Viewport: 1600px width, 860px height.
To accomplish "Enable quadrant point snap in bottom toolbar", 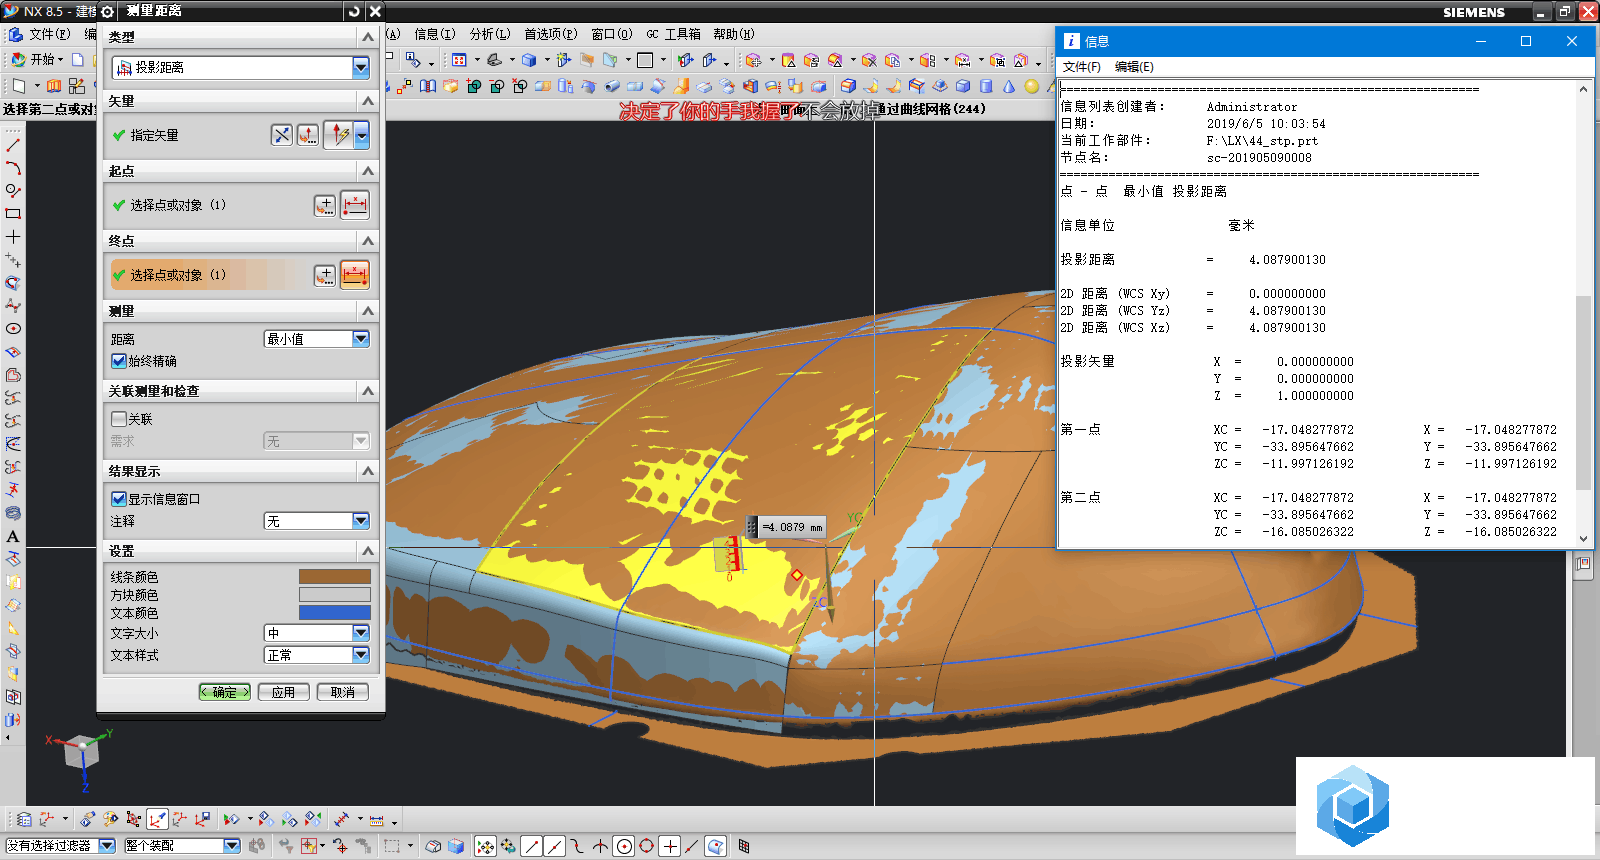I will (x=647, y=846).
